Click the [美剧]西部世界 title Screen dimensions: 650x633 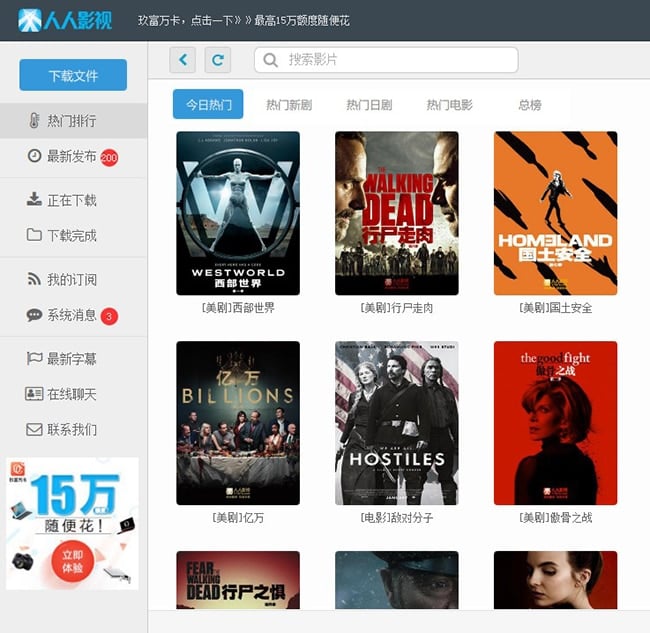(x=238, y=308)
